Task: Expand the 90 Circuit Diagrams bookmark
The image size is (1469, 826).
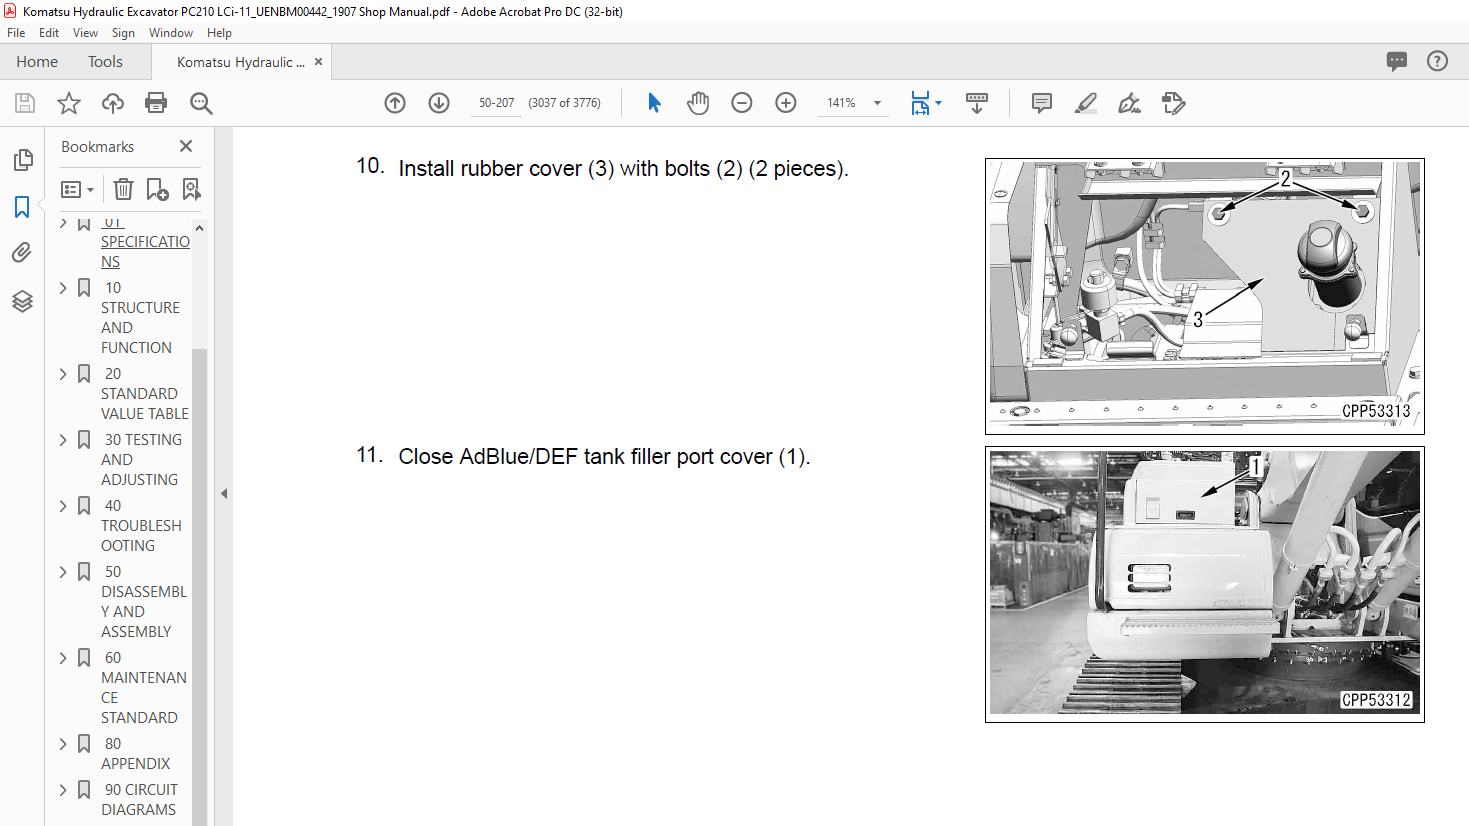Action: [x=63, y=790]
